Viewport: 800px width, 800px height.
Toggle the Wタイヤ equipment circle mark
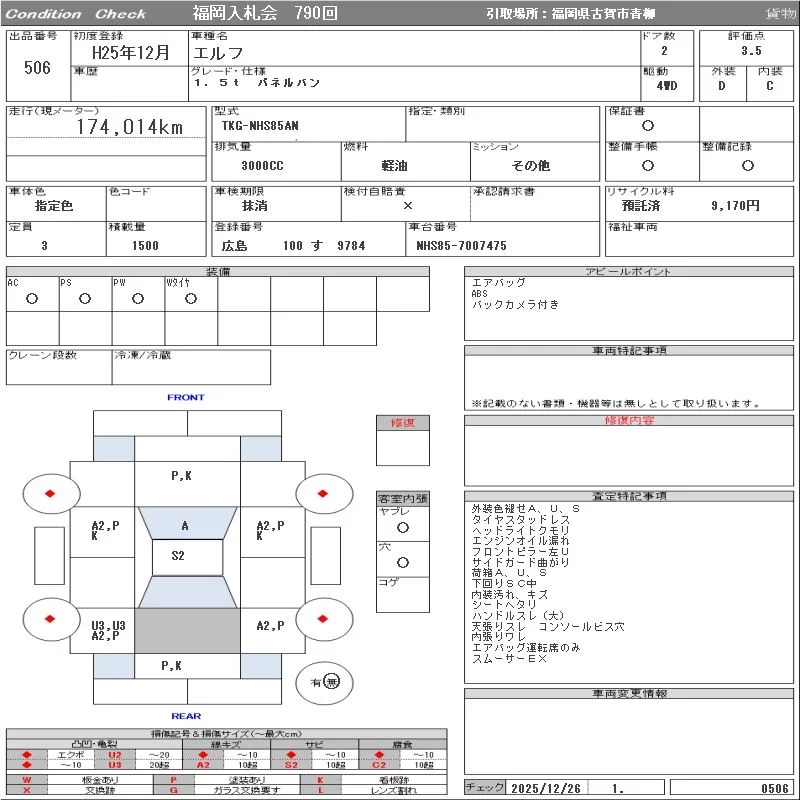[190, 298]
